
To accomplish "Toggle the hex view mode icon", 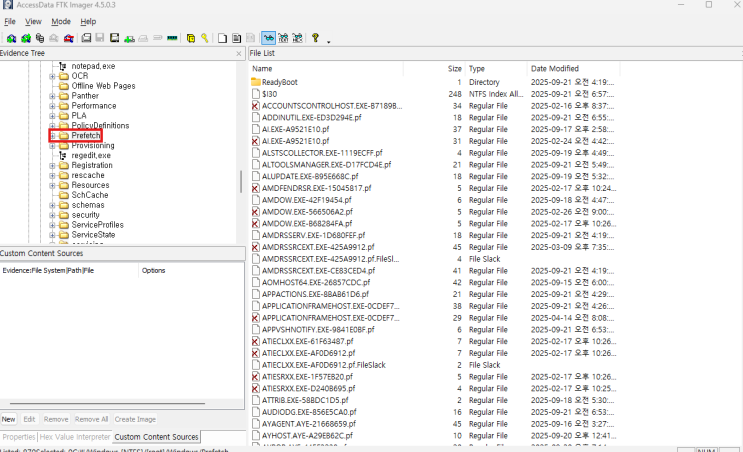I will (x=298, y=38).
